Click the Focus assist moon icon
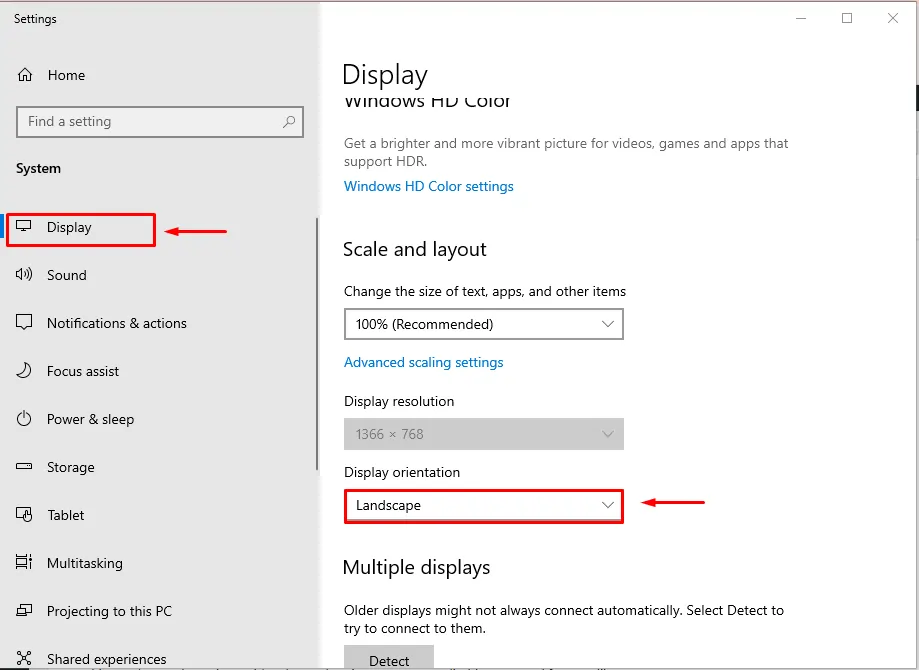 [x=25, y=371]
